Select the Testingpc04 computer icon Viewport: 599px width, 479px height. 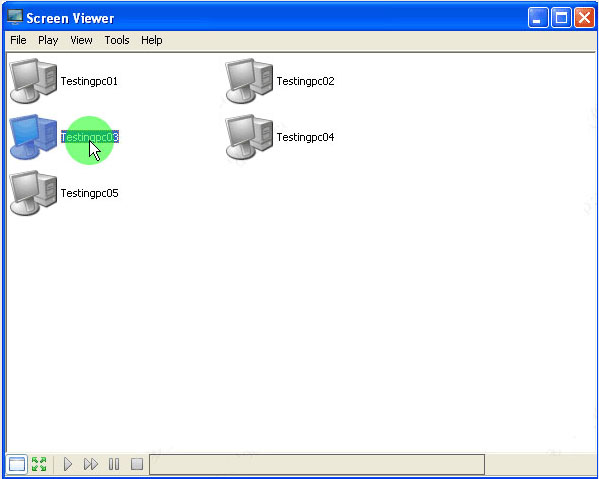tap(249, 137)
